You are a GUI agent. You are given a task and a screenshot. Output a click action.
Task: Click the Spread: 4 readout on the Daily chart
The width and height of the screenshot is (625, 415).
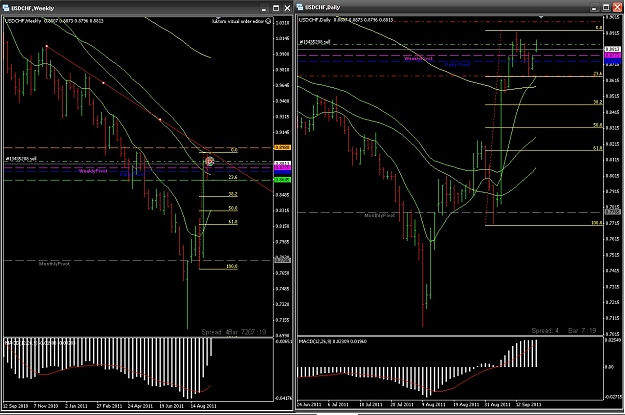click(x=545, y=330)
